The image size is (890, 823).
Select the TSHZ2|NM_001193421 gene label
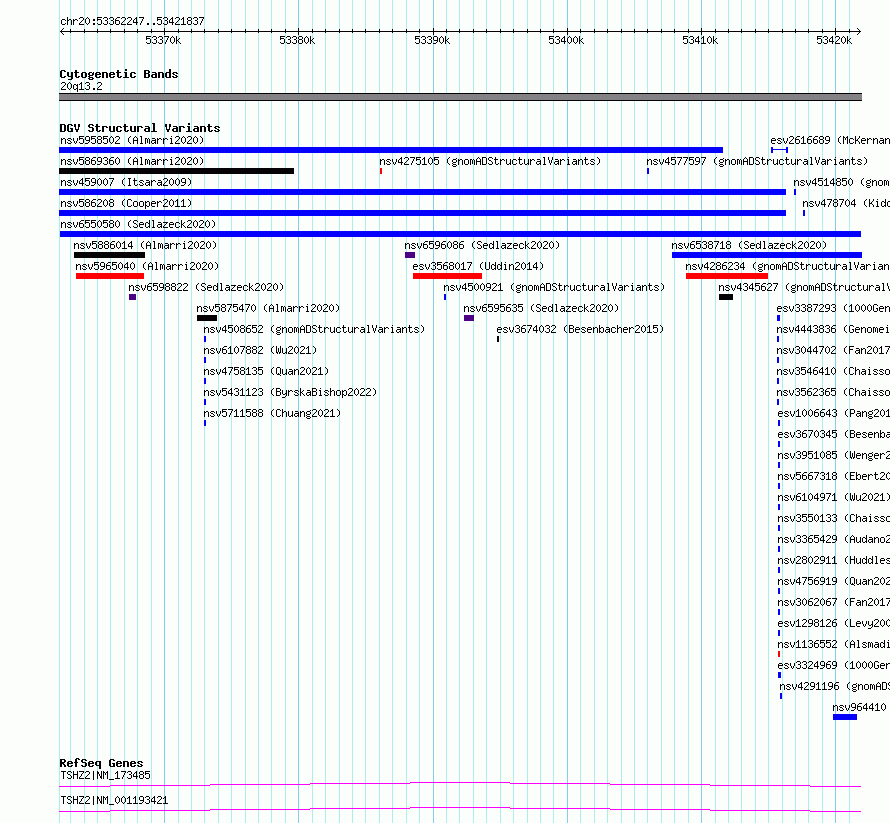114,800
